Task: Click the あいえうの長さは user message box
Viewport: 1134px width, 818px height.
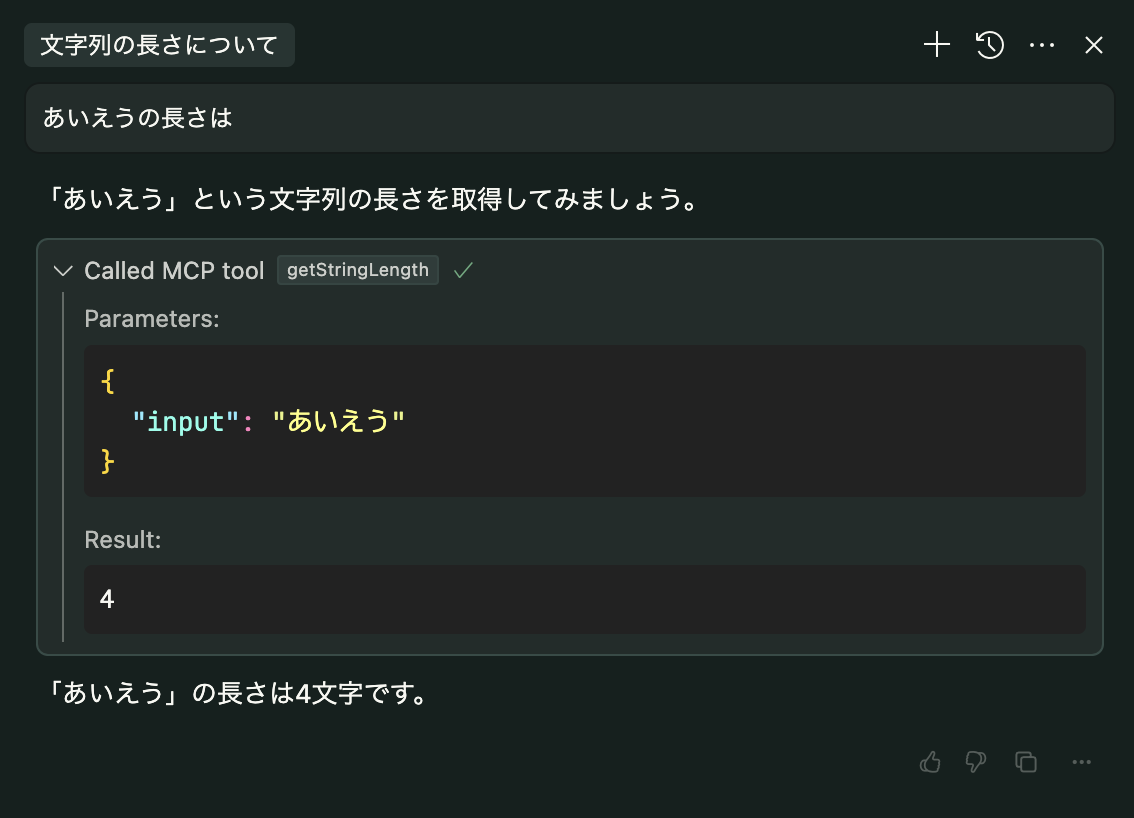Action: 569,118
